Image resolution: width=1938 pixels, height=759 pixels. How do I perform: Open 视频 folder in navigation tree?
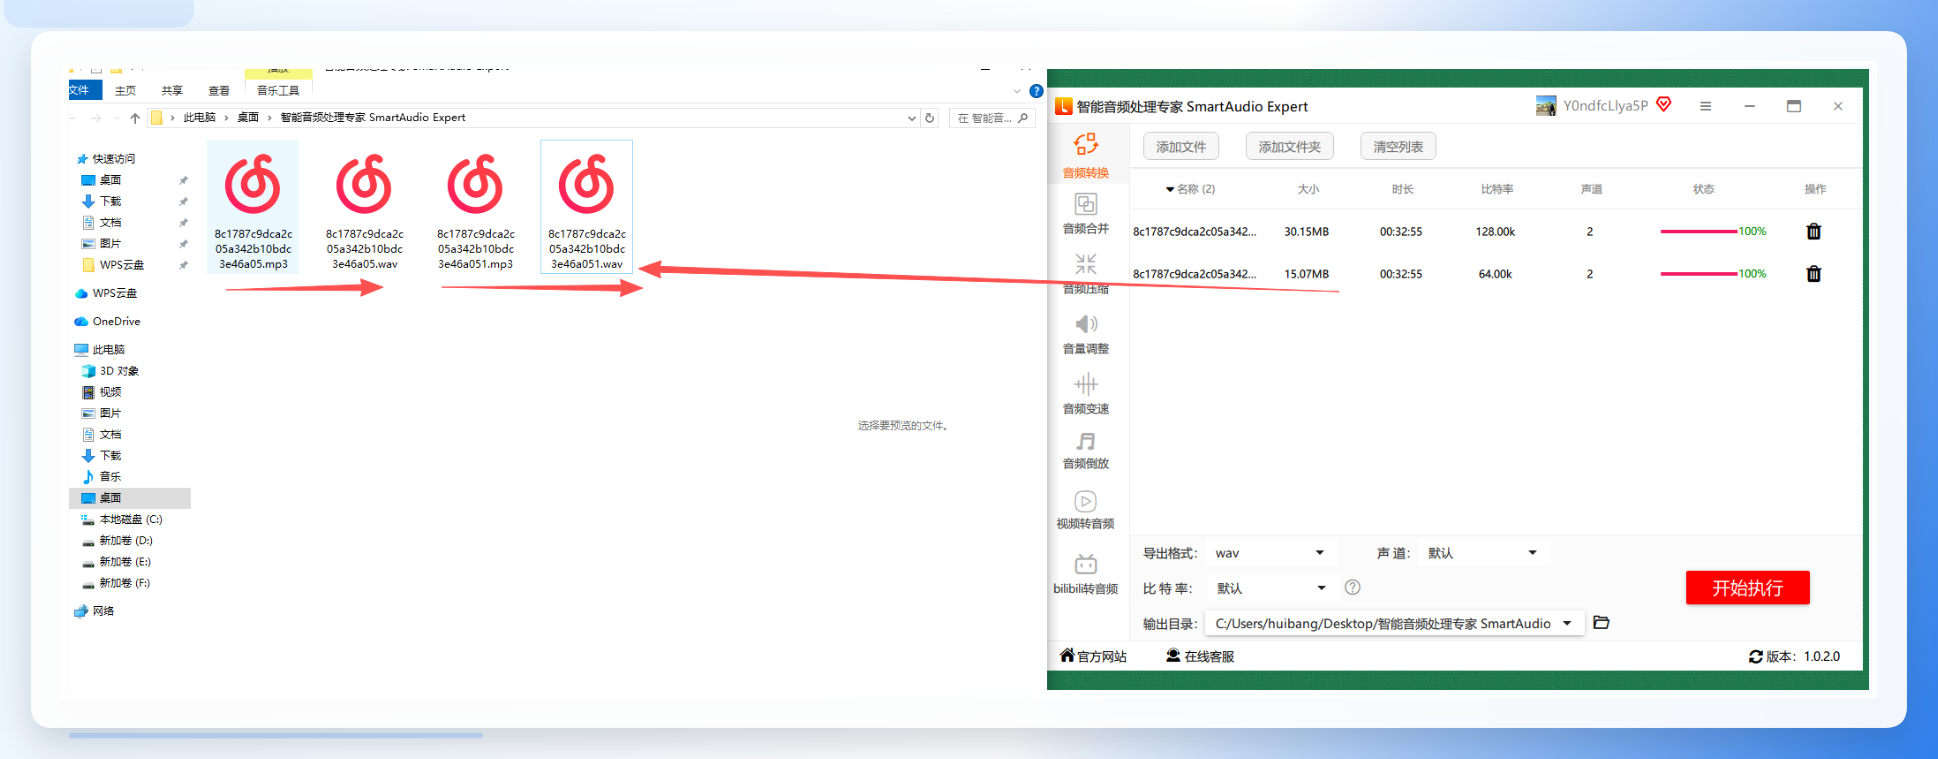tap(102, 392)
